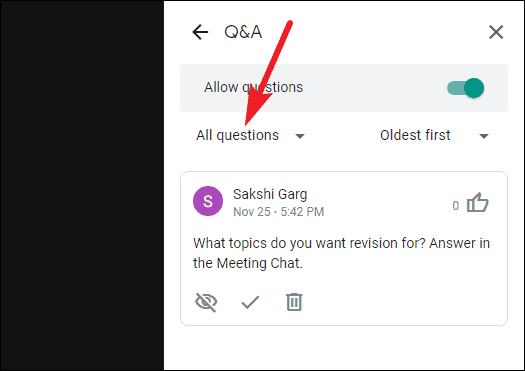
Task: Select the name Sakshi Garg
Action: pos(270,194)
